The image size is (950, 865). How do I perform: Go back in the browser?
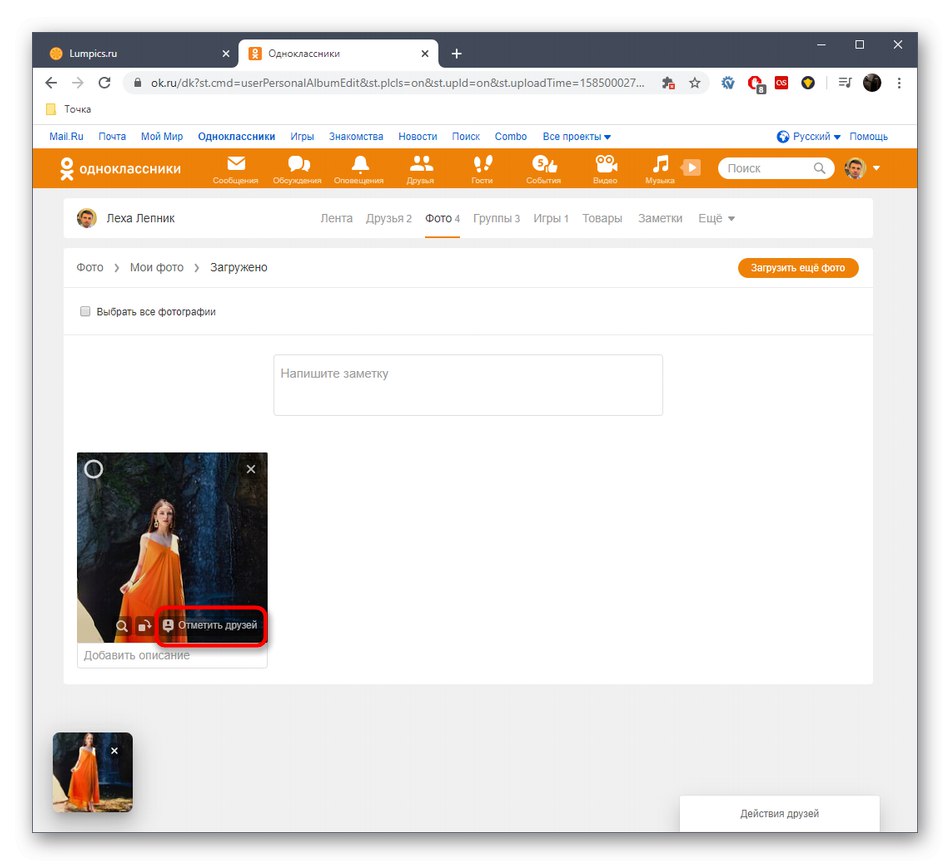pos(51,83)
